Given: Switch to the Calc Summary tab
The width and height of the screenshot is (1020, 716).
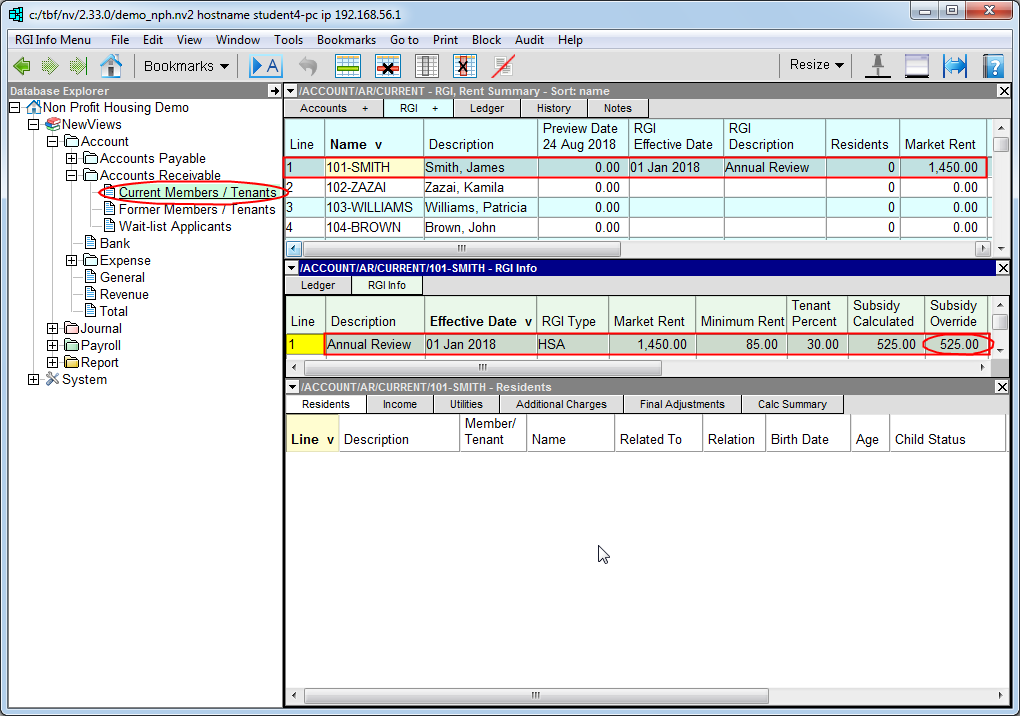Looking at the screenshot, I should point(791,404).
